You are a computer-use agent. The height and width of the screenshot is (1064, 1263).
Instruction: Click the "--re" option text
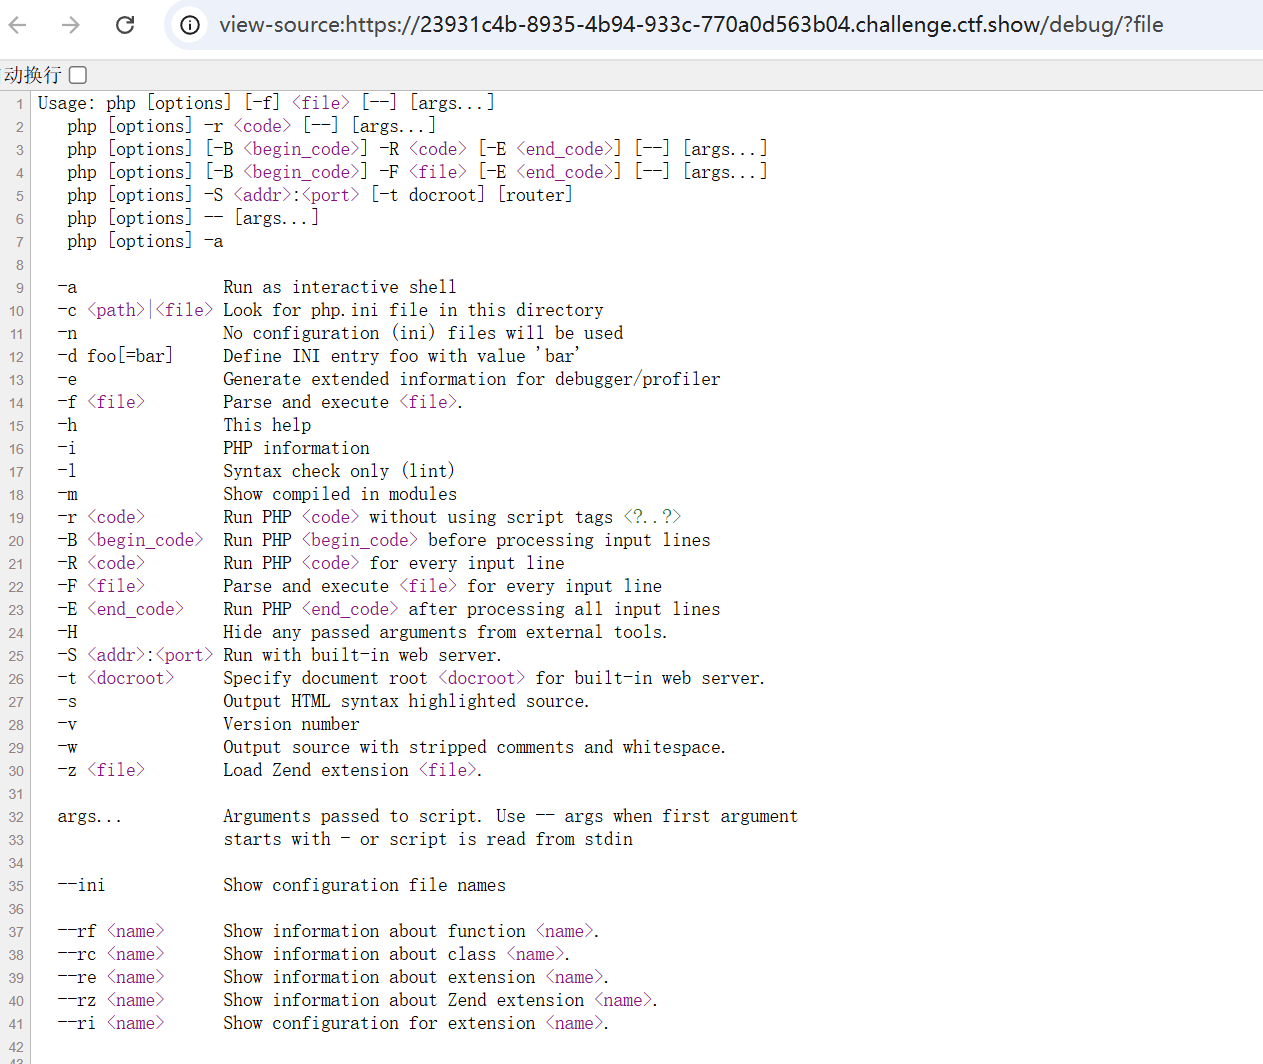pos(77,977)
